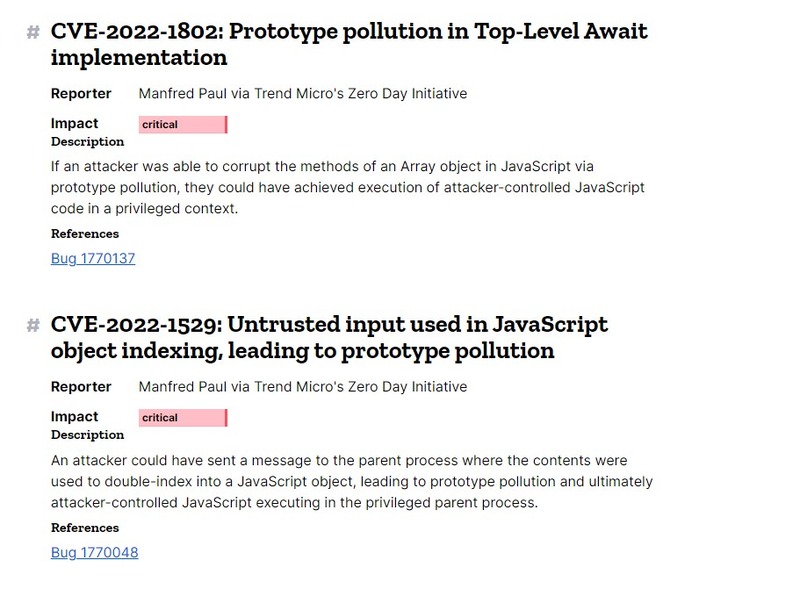Click the Reporter label under CVE-2022-1802
800x589 pixels.
click(x=81, y=94)
